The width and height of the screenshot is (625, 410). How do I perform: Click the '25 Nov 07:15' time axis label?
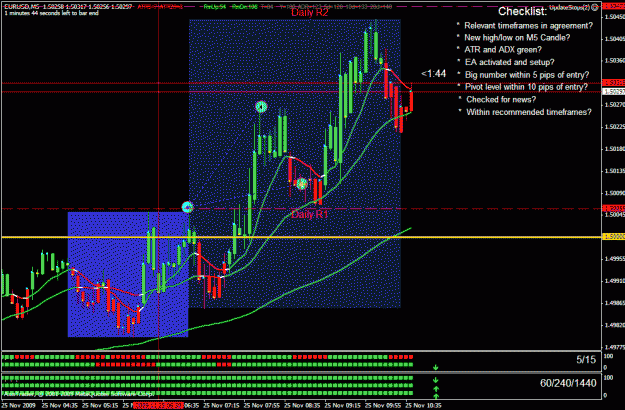coord(221,406)
